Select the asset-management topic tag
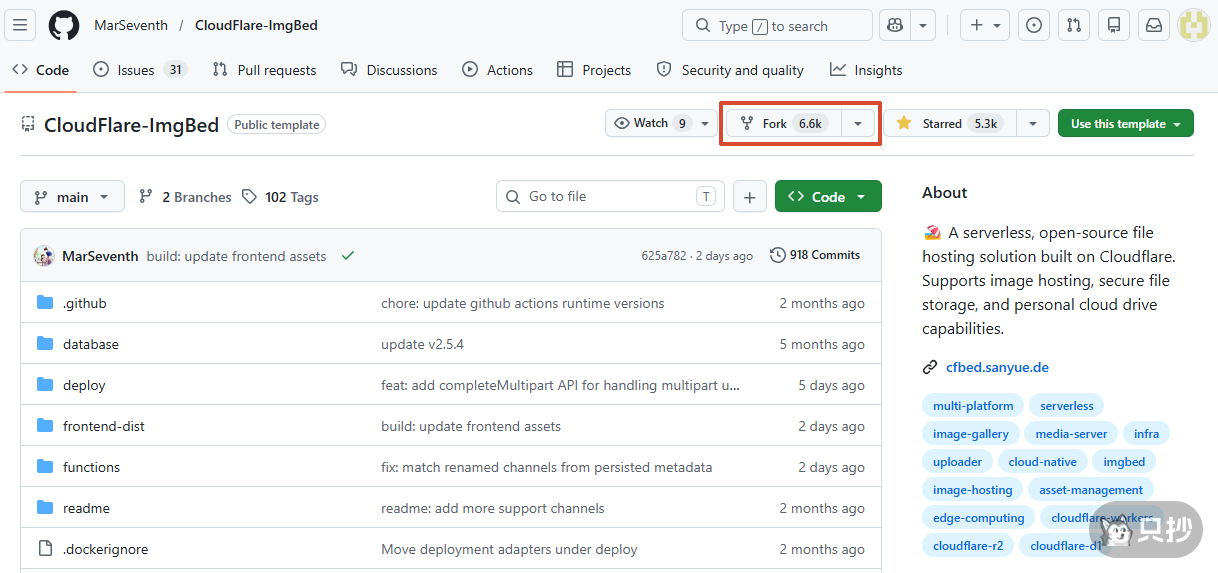Viewport: 1218px width, 573px height. tap(1091, 490)
